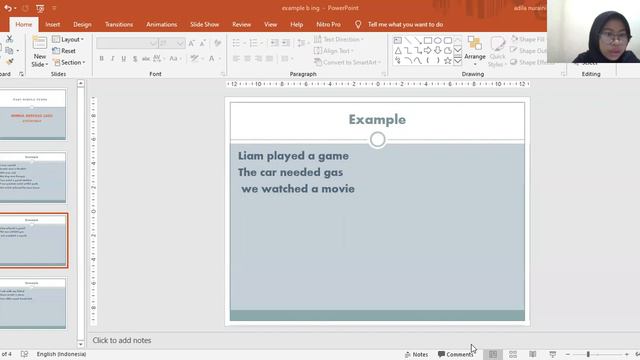This screenshot has width=640, height=360.
Task: Toggle Align Left paragraph alignment
Action: click(236, 59)
